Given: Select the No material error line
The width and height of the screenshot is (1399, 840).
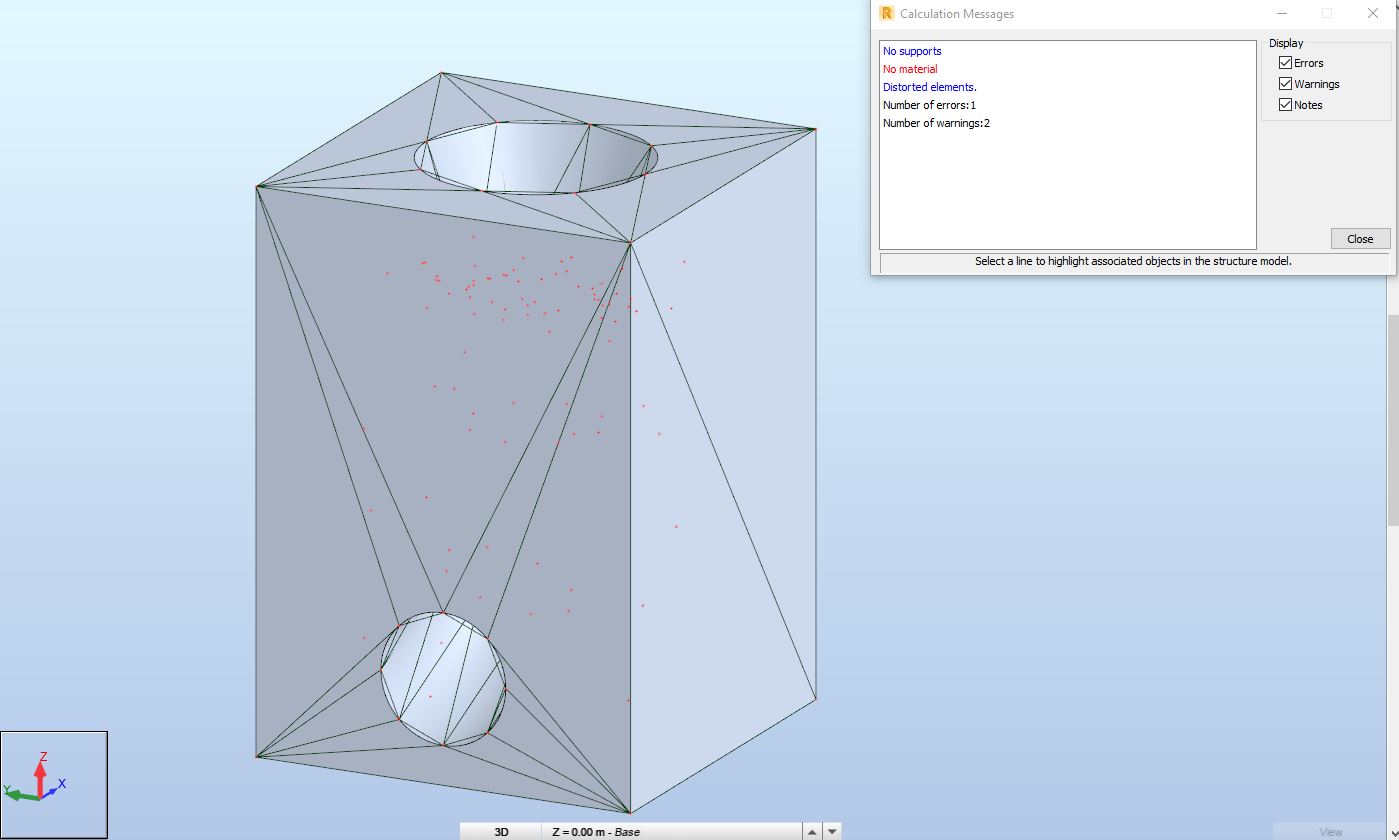Looking at the screenshot, I should pyautogui.click(x=909, y=68).
